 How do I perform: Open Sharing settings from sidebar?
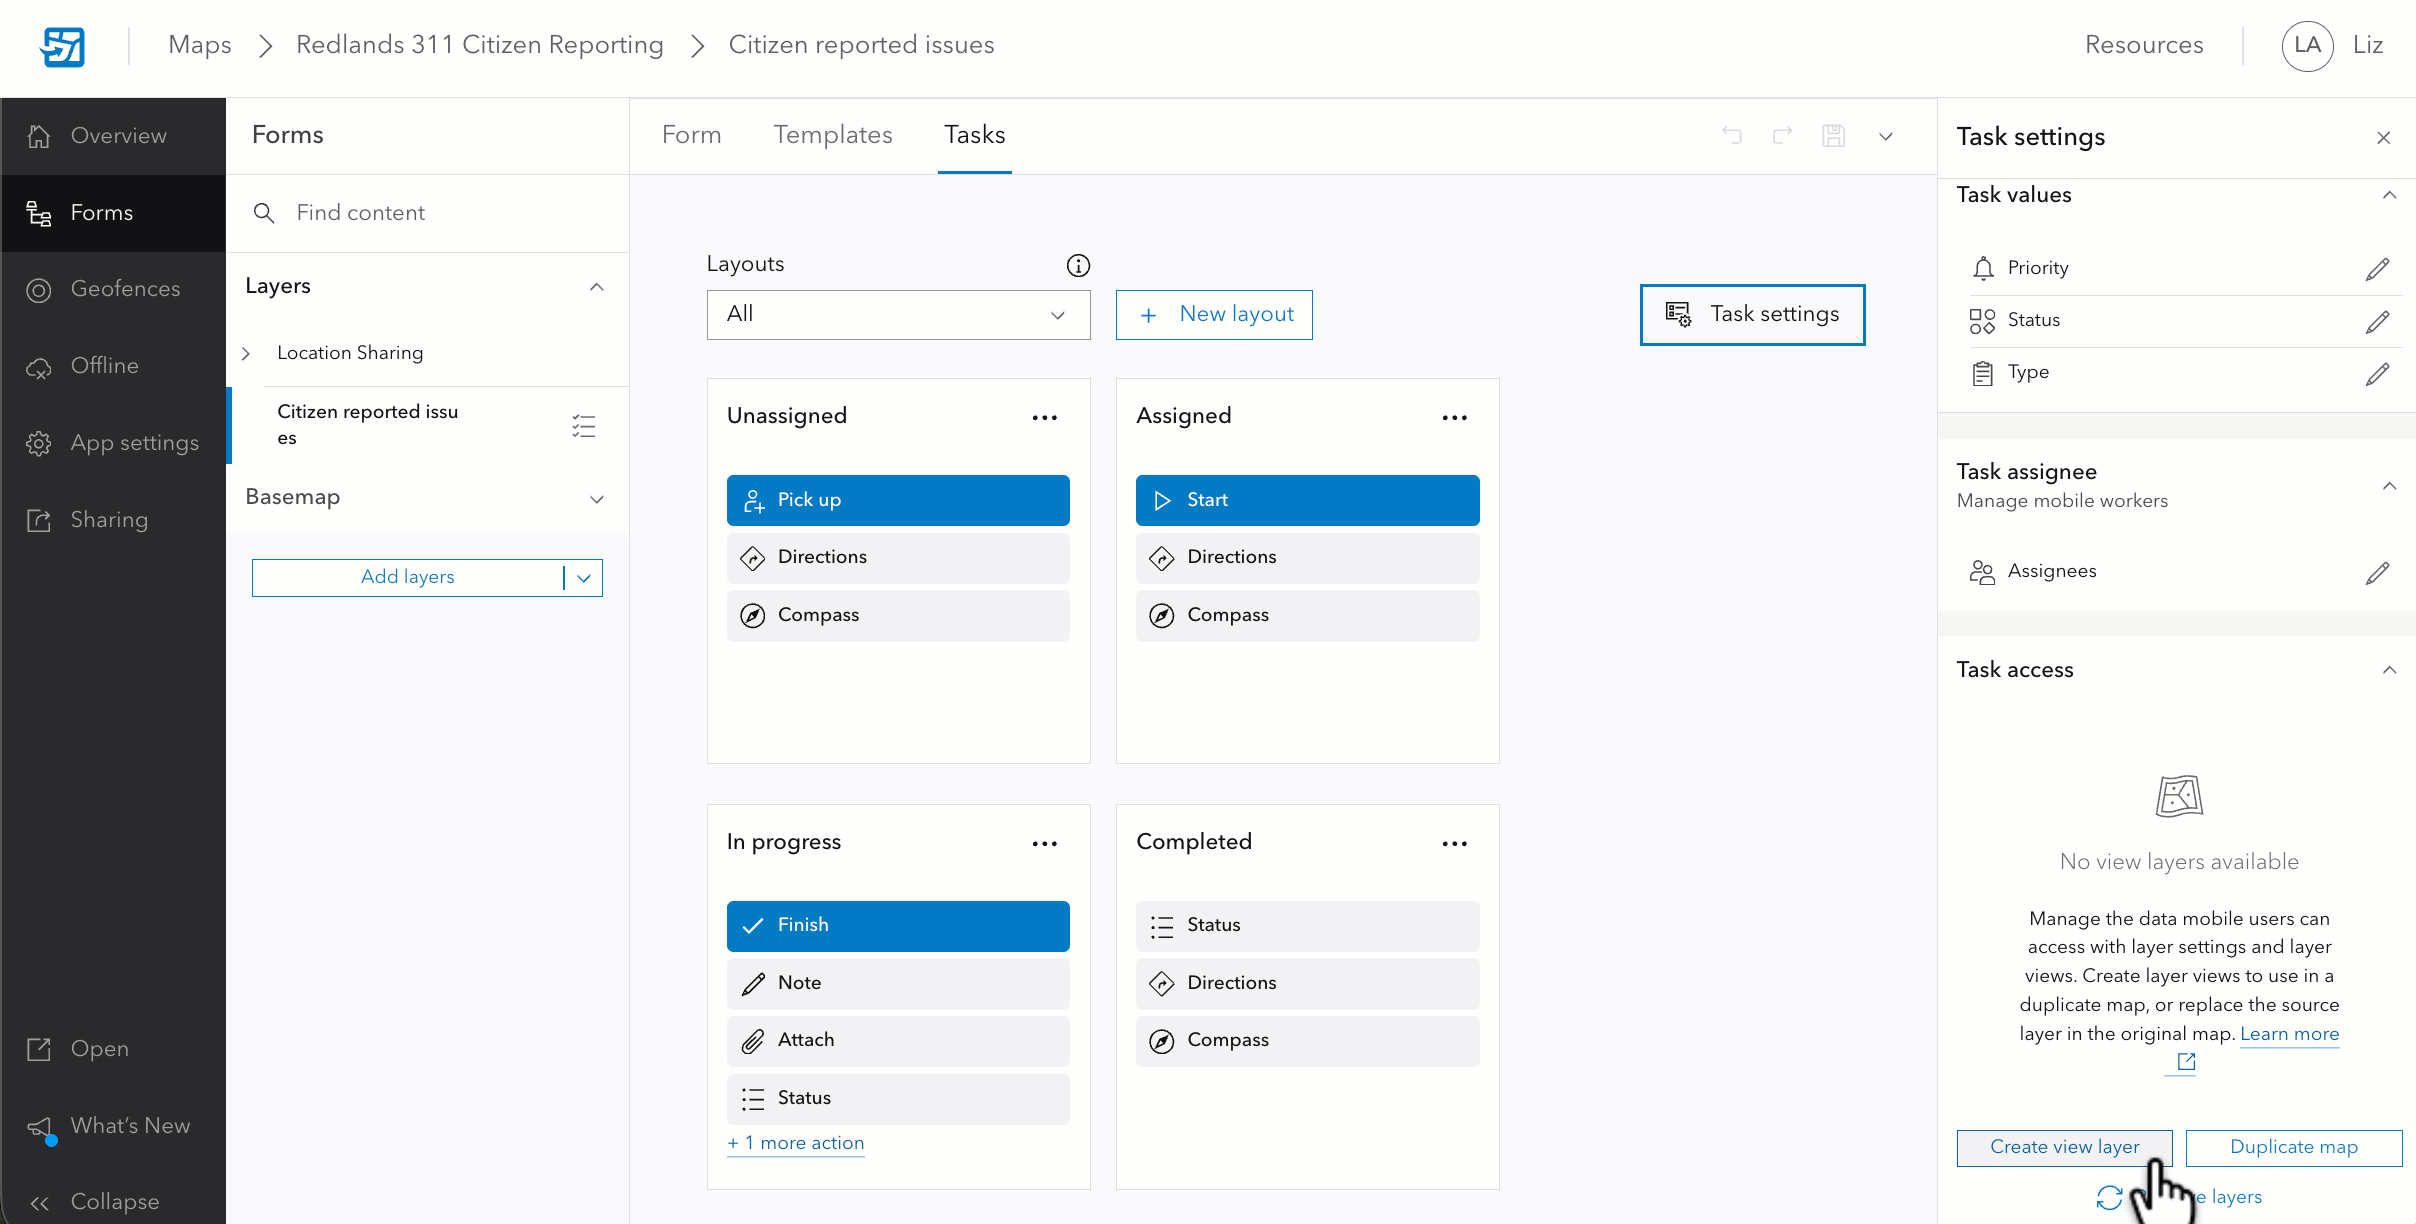(113, 519)
